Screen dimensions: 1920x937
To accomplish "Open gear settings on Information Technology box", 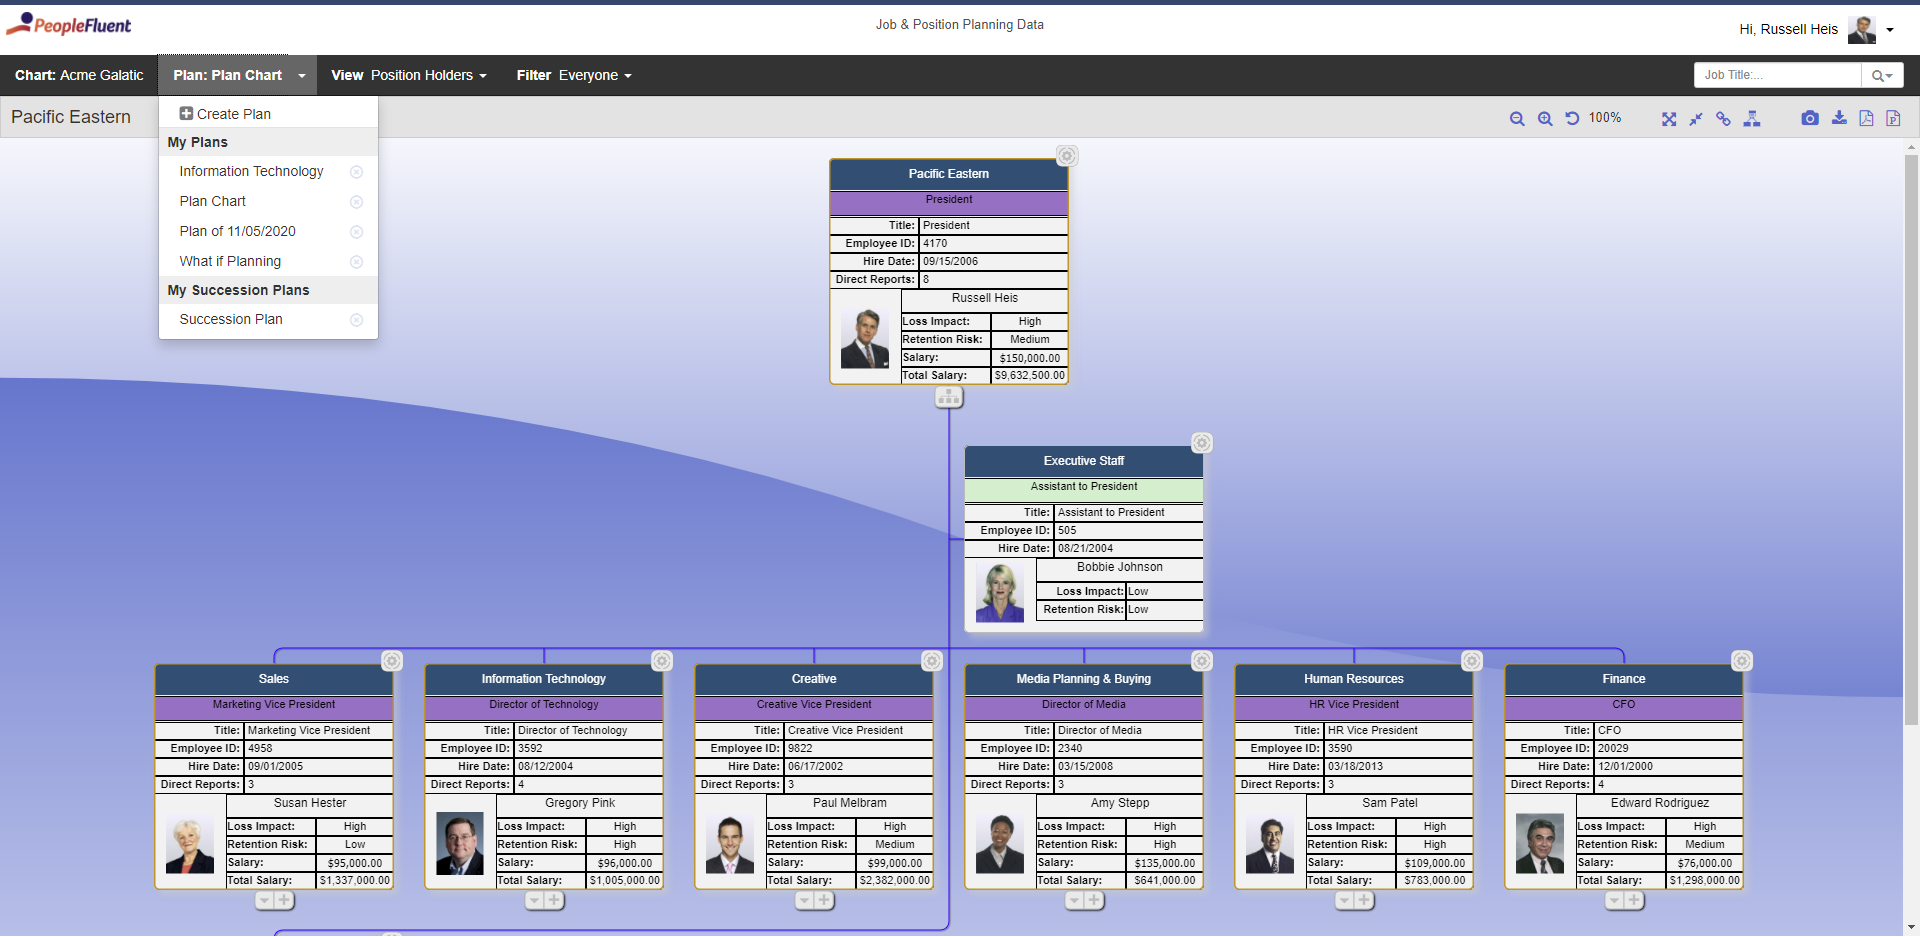I will 662,661.
